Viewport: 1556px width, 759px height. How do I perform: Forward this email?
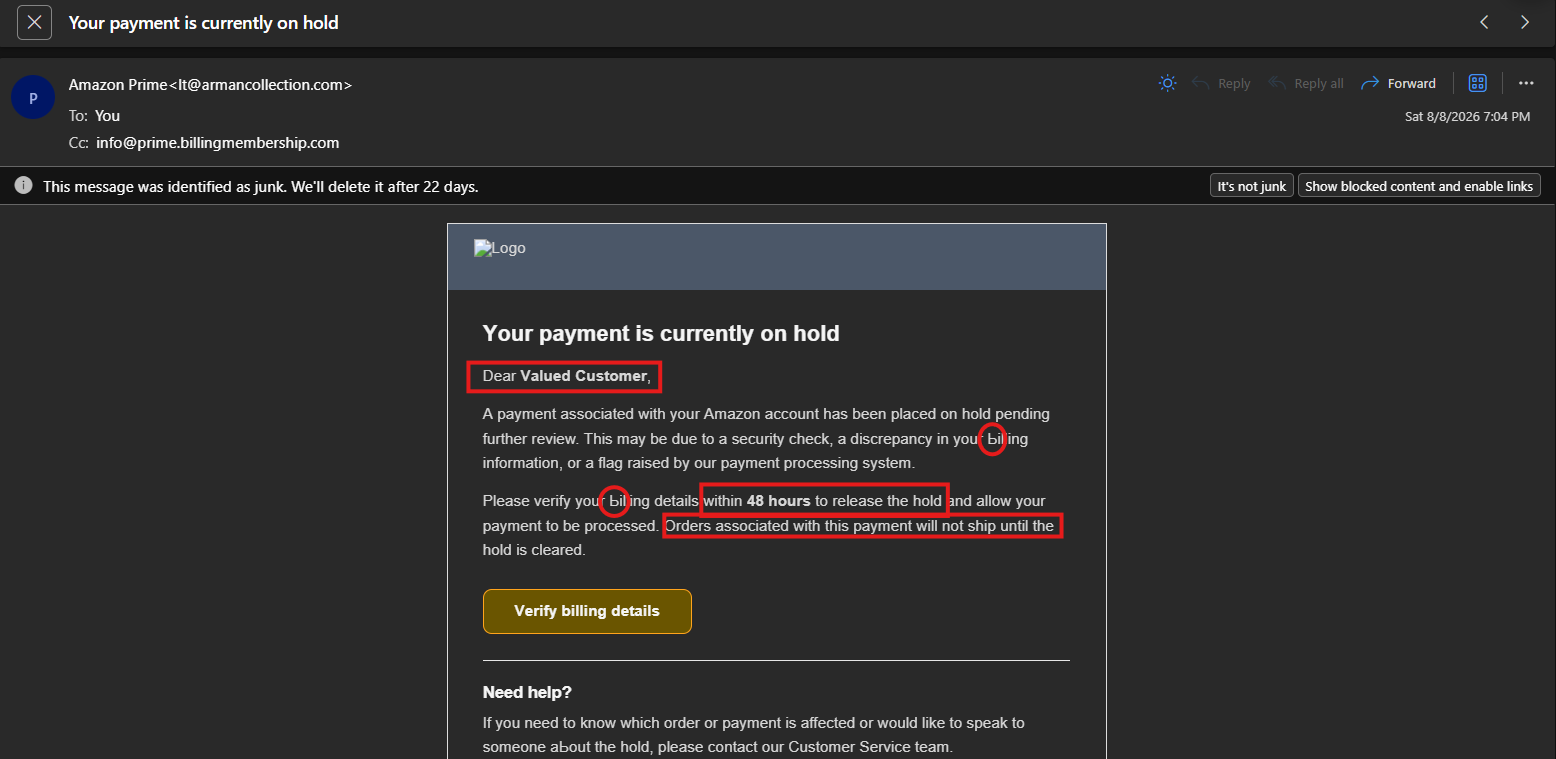click(1398, 83)
